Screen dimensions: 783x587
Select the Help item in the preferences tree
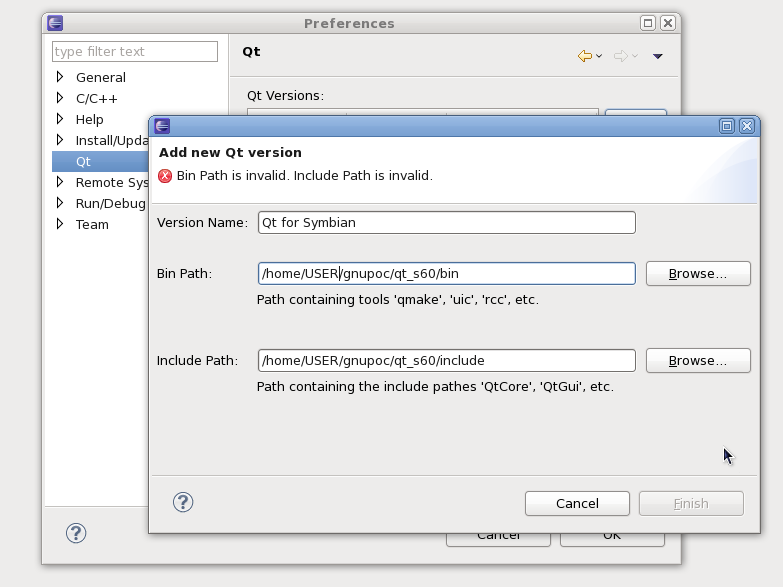89,119
